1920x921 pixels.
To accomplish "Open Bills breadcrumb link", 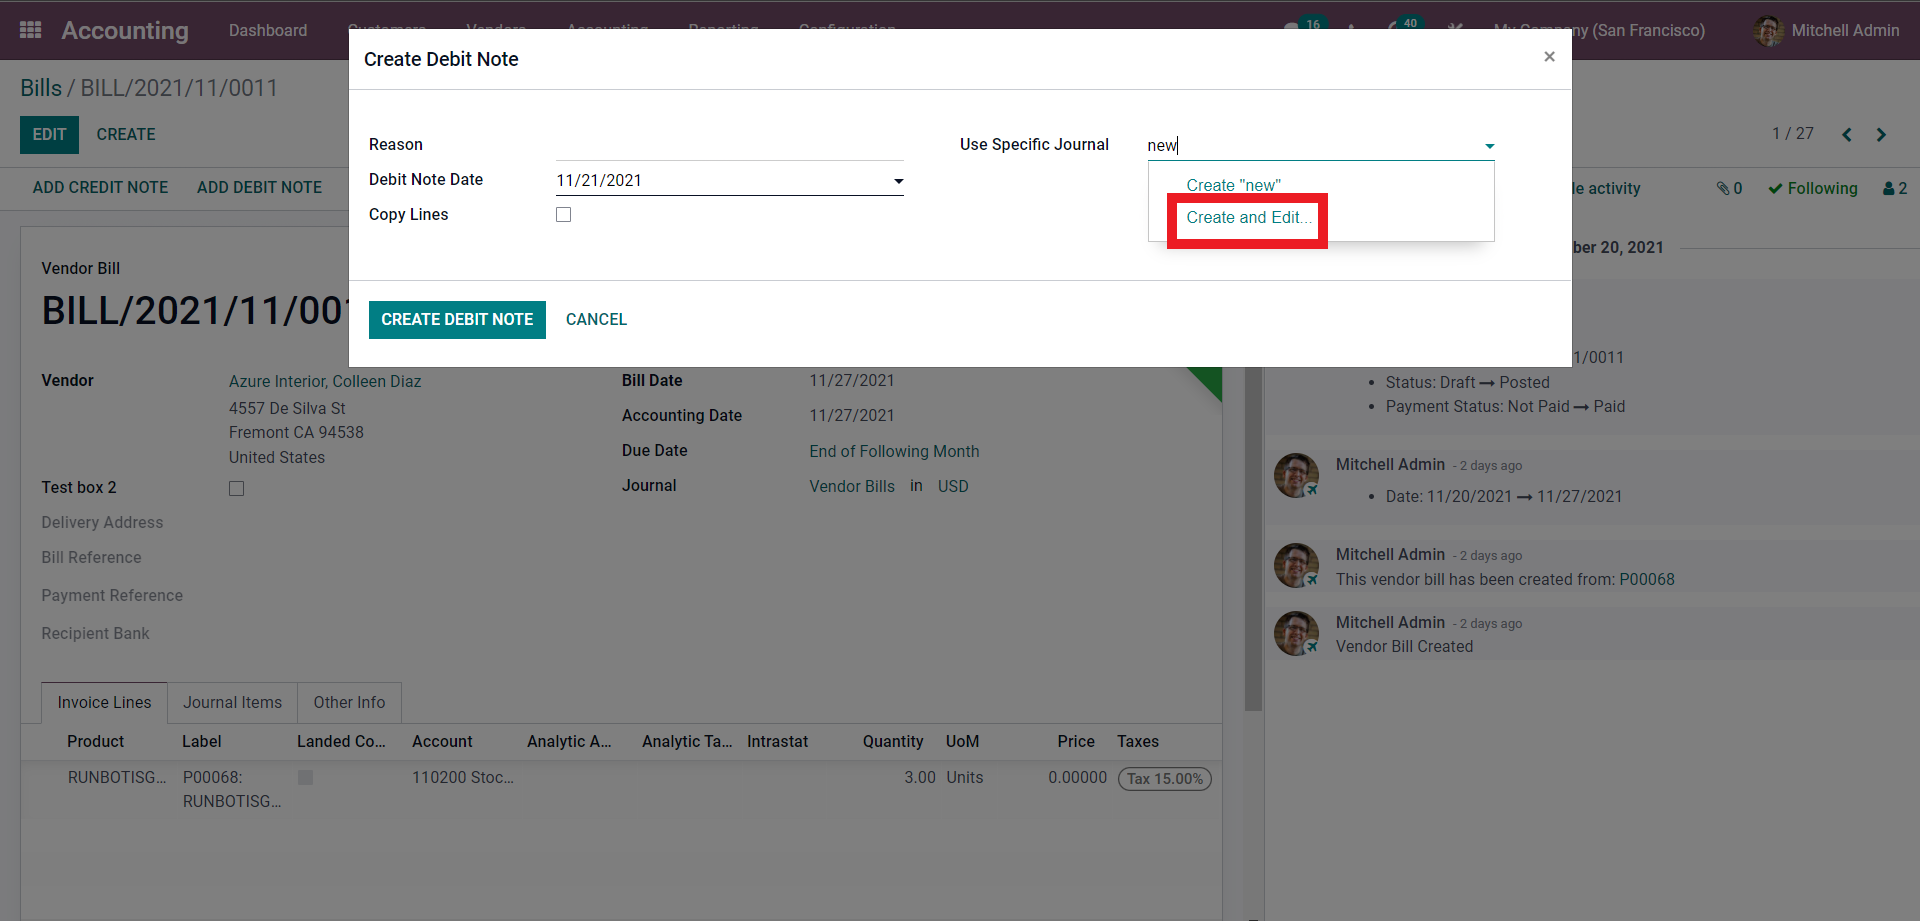I will click(x=41, y=88).
